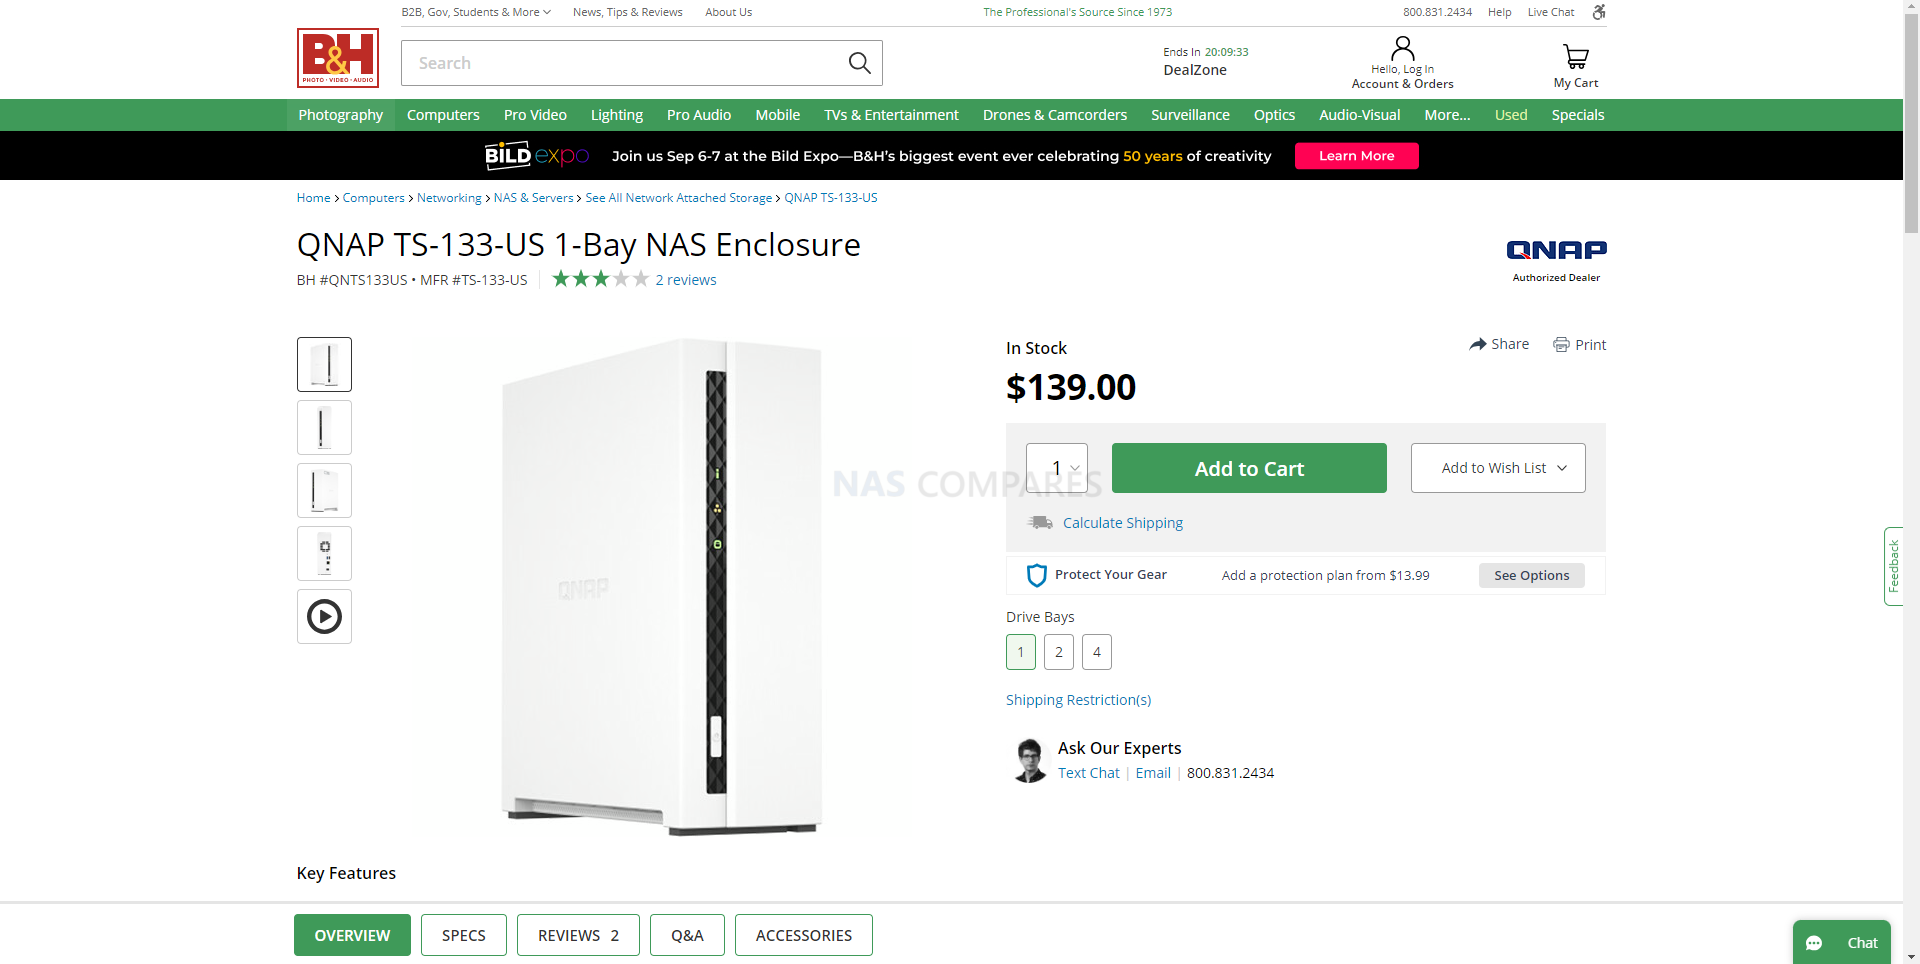This screenshot has width=1920, height=964.
Task: Click the Print printer icon
Action: 1561,345
